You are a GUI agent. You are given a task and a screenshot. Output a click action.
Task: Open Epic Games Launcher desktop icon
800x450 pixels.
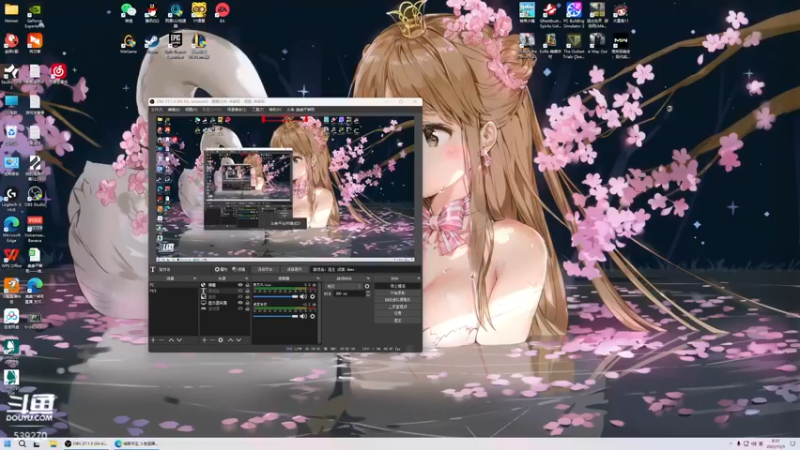(175, 45)
